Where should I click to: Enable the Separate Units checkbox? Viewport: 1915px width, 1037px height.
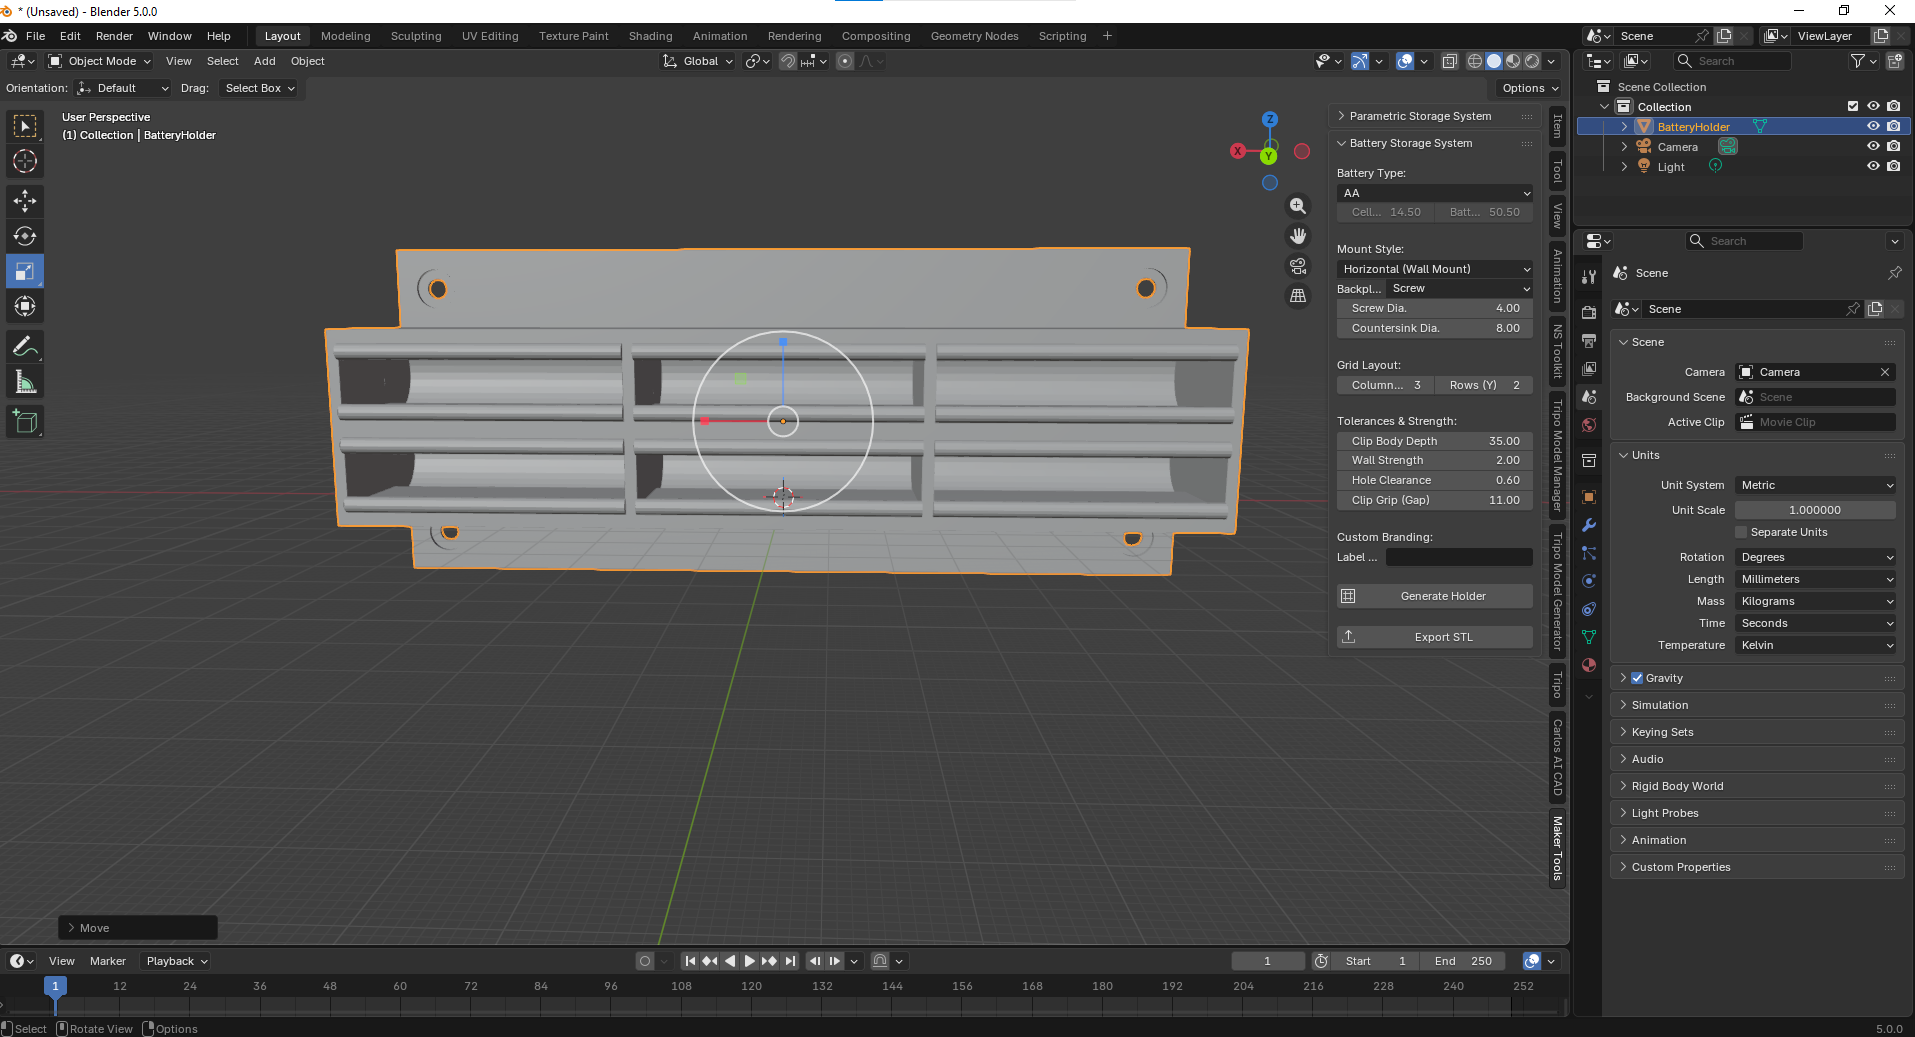point(1738,532)
